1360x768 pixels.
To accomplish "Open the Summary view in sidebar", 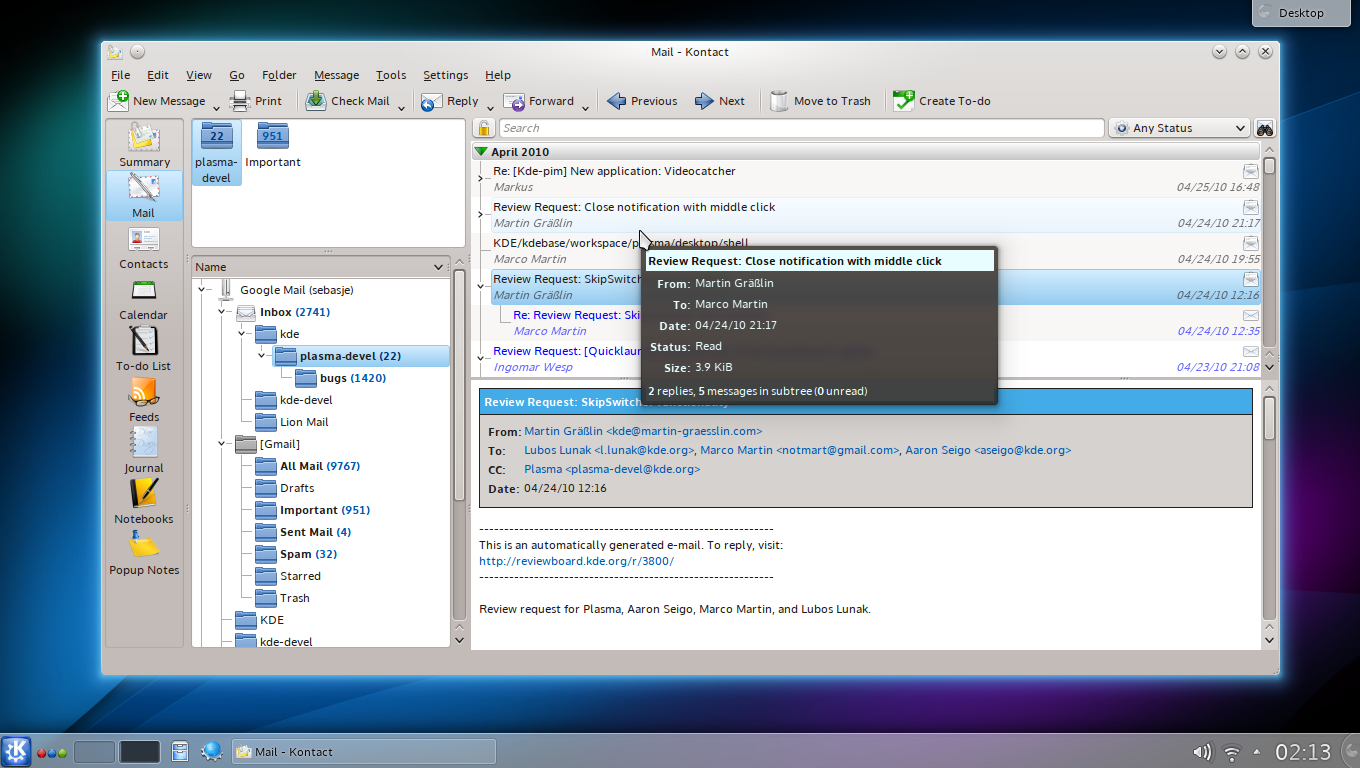I will 144,145.
